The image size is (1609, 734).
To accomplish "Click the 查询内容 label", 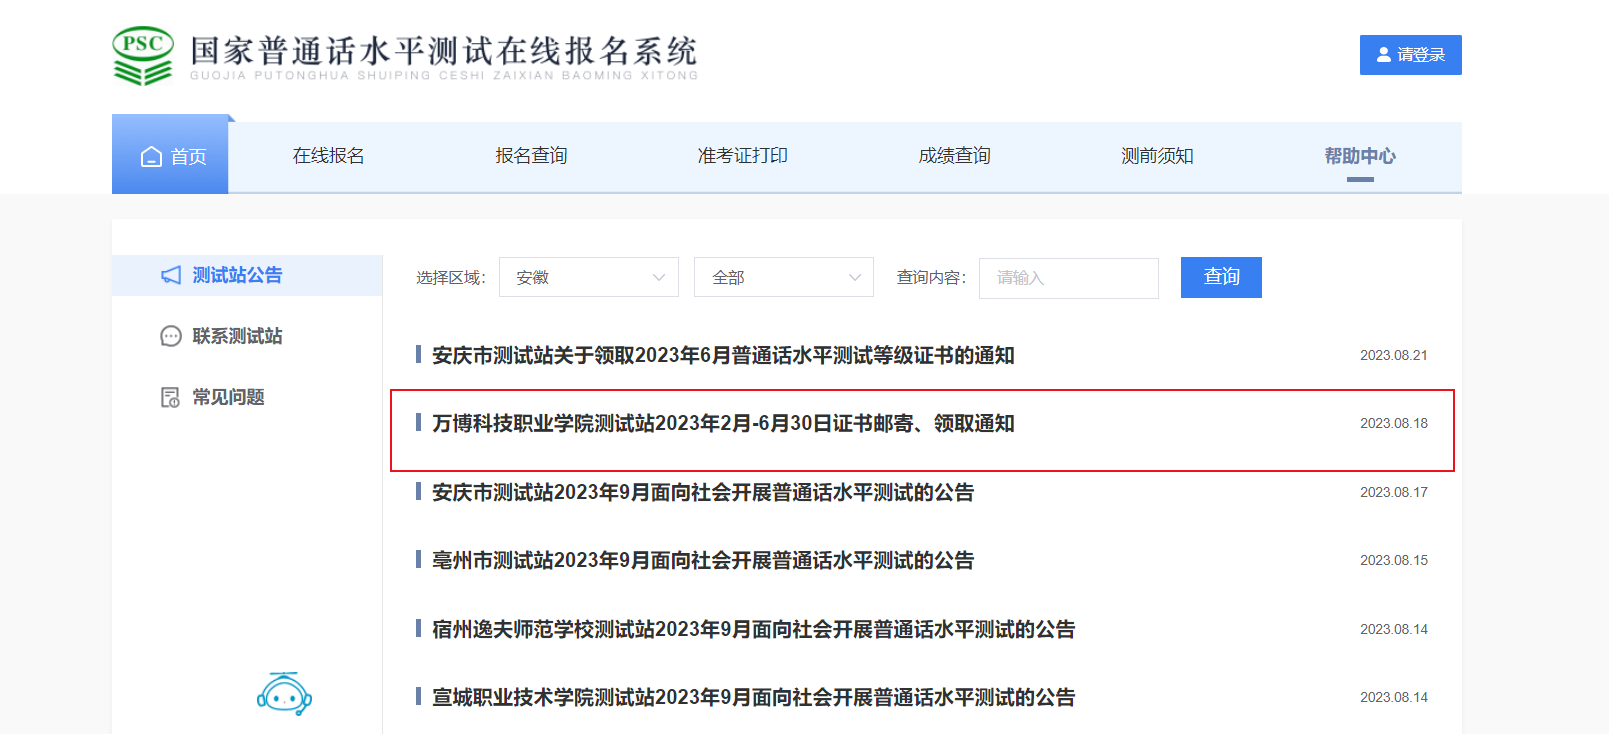I will point(932,277).
